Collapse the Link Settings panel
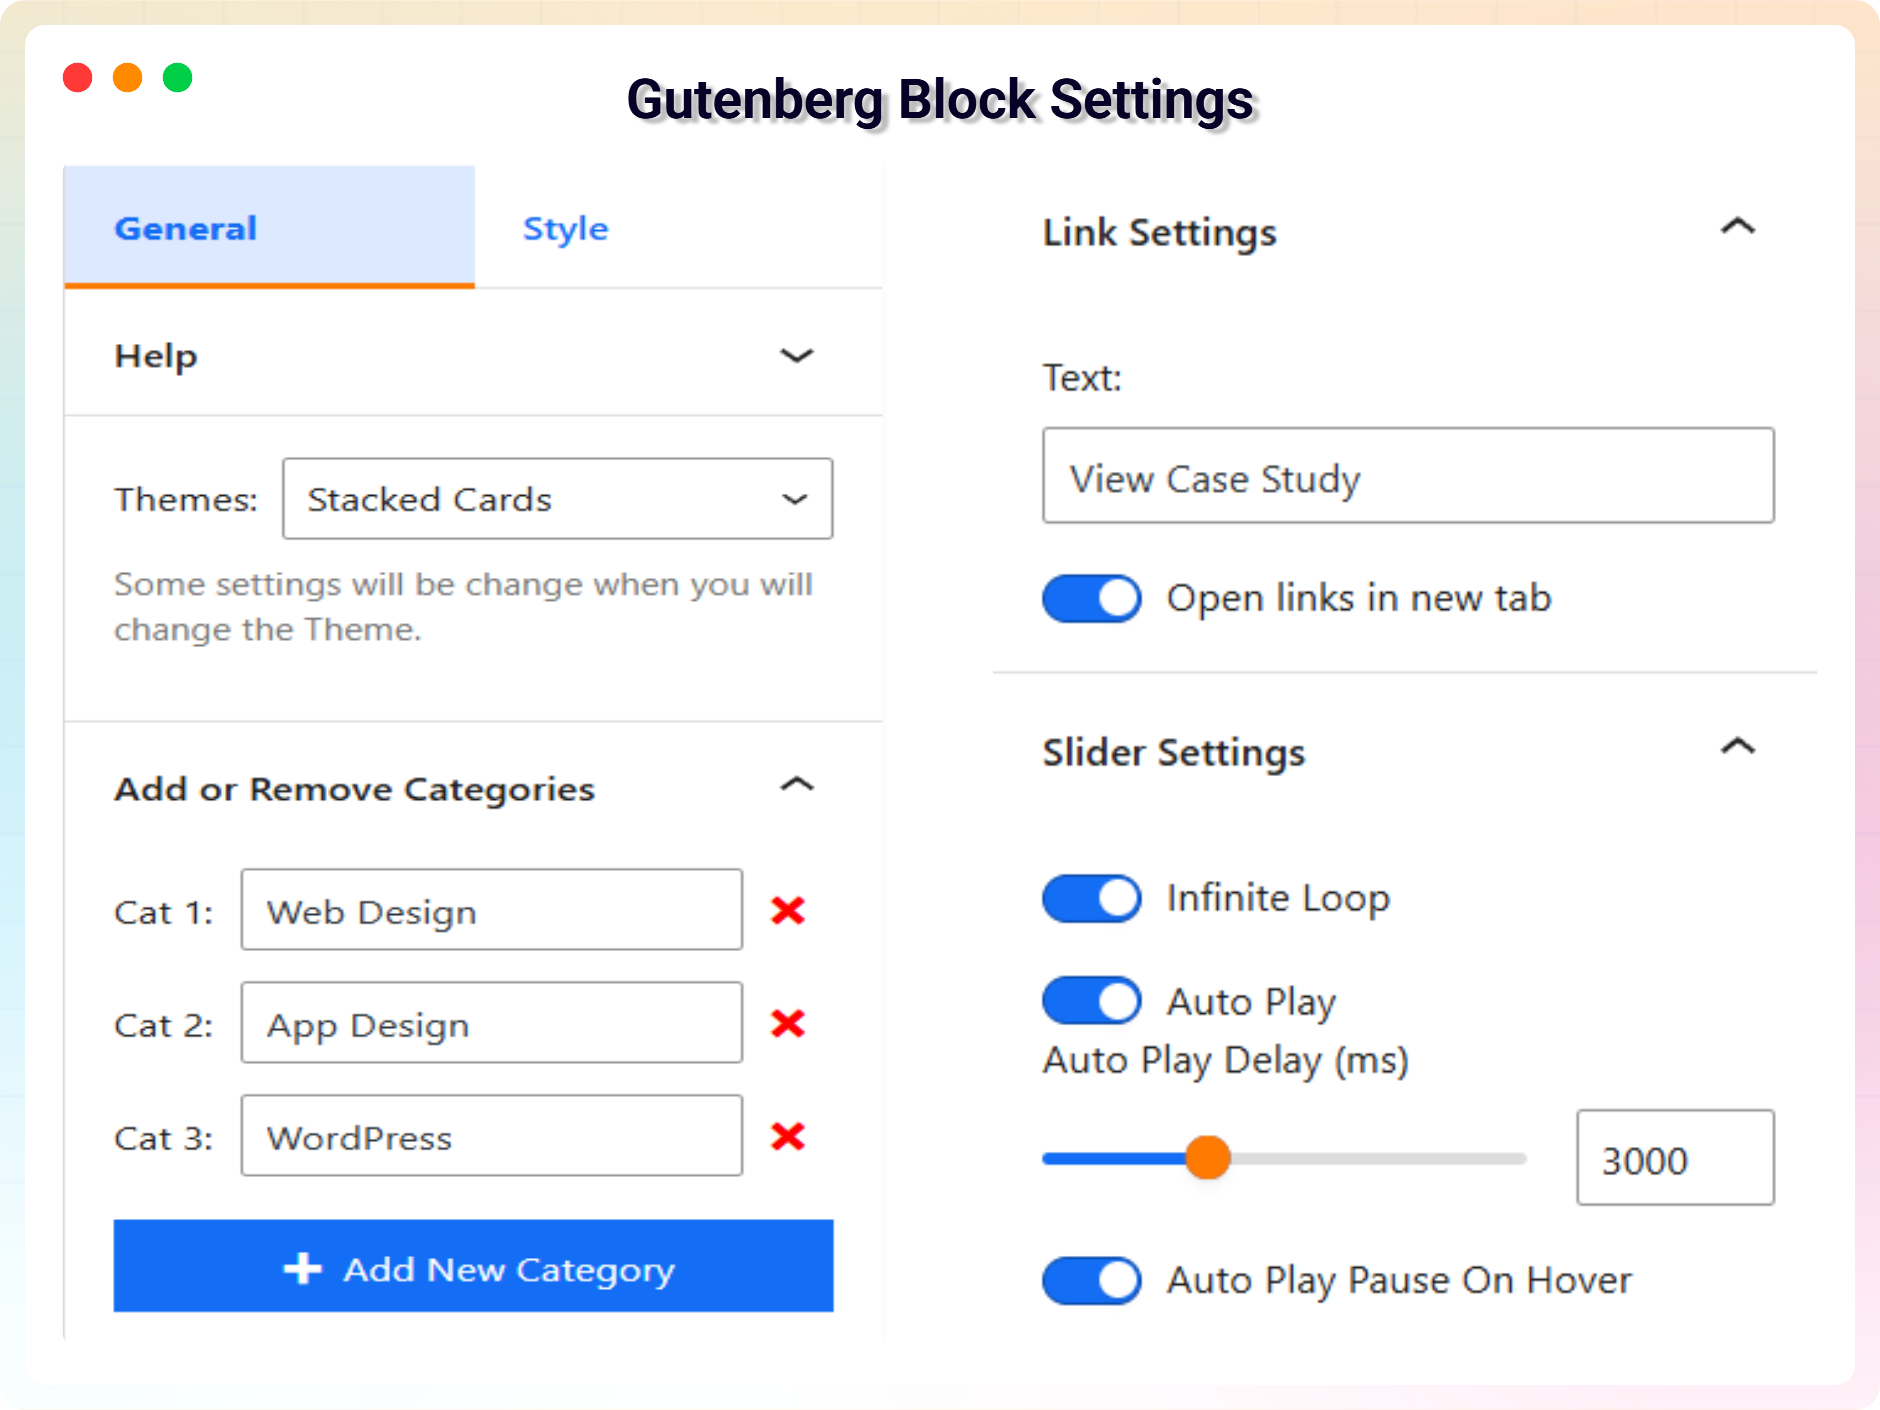The image size is (1880, 1410). point(1738,228)
